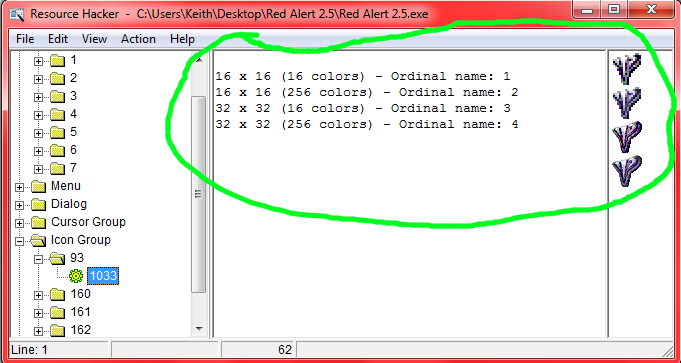Click the tree panel scroll down arrow
The height and width of the screenshot is (363, 681).
tap(199, 329)
